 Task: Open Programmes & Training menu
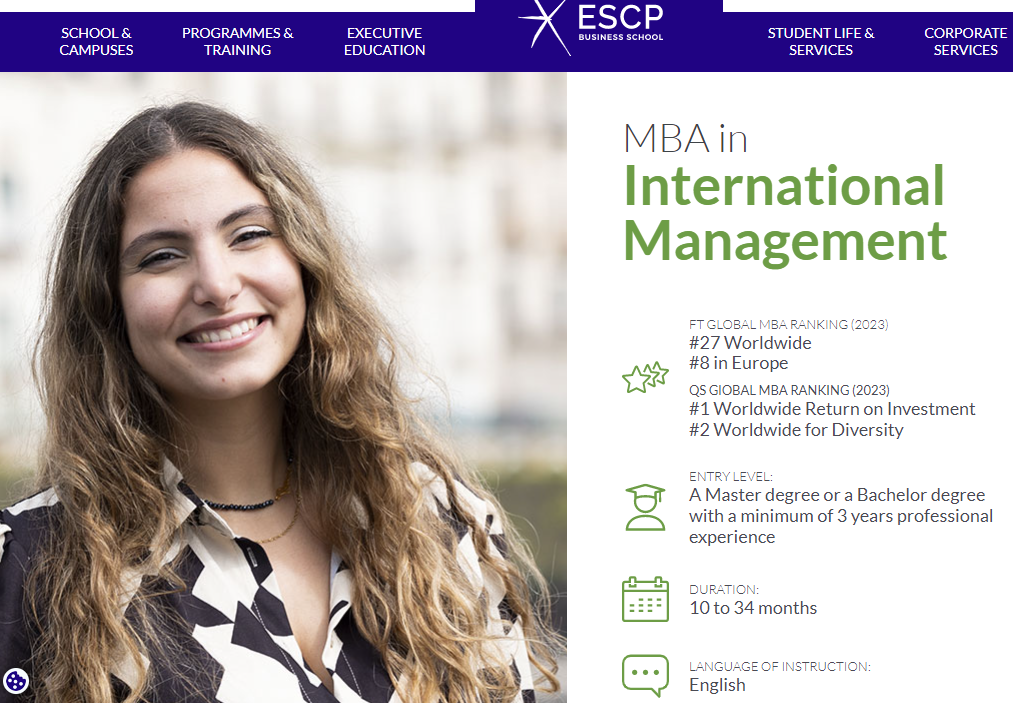tap(238, 41)
